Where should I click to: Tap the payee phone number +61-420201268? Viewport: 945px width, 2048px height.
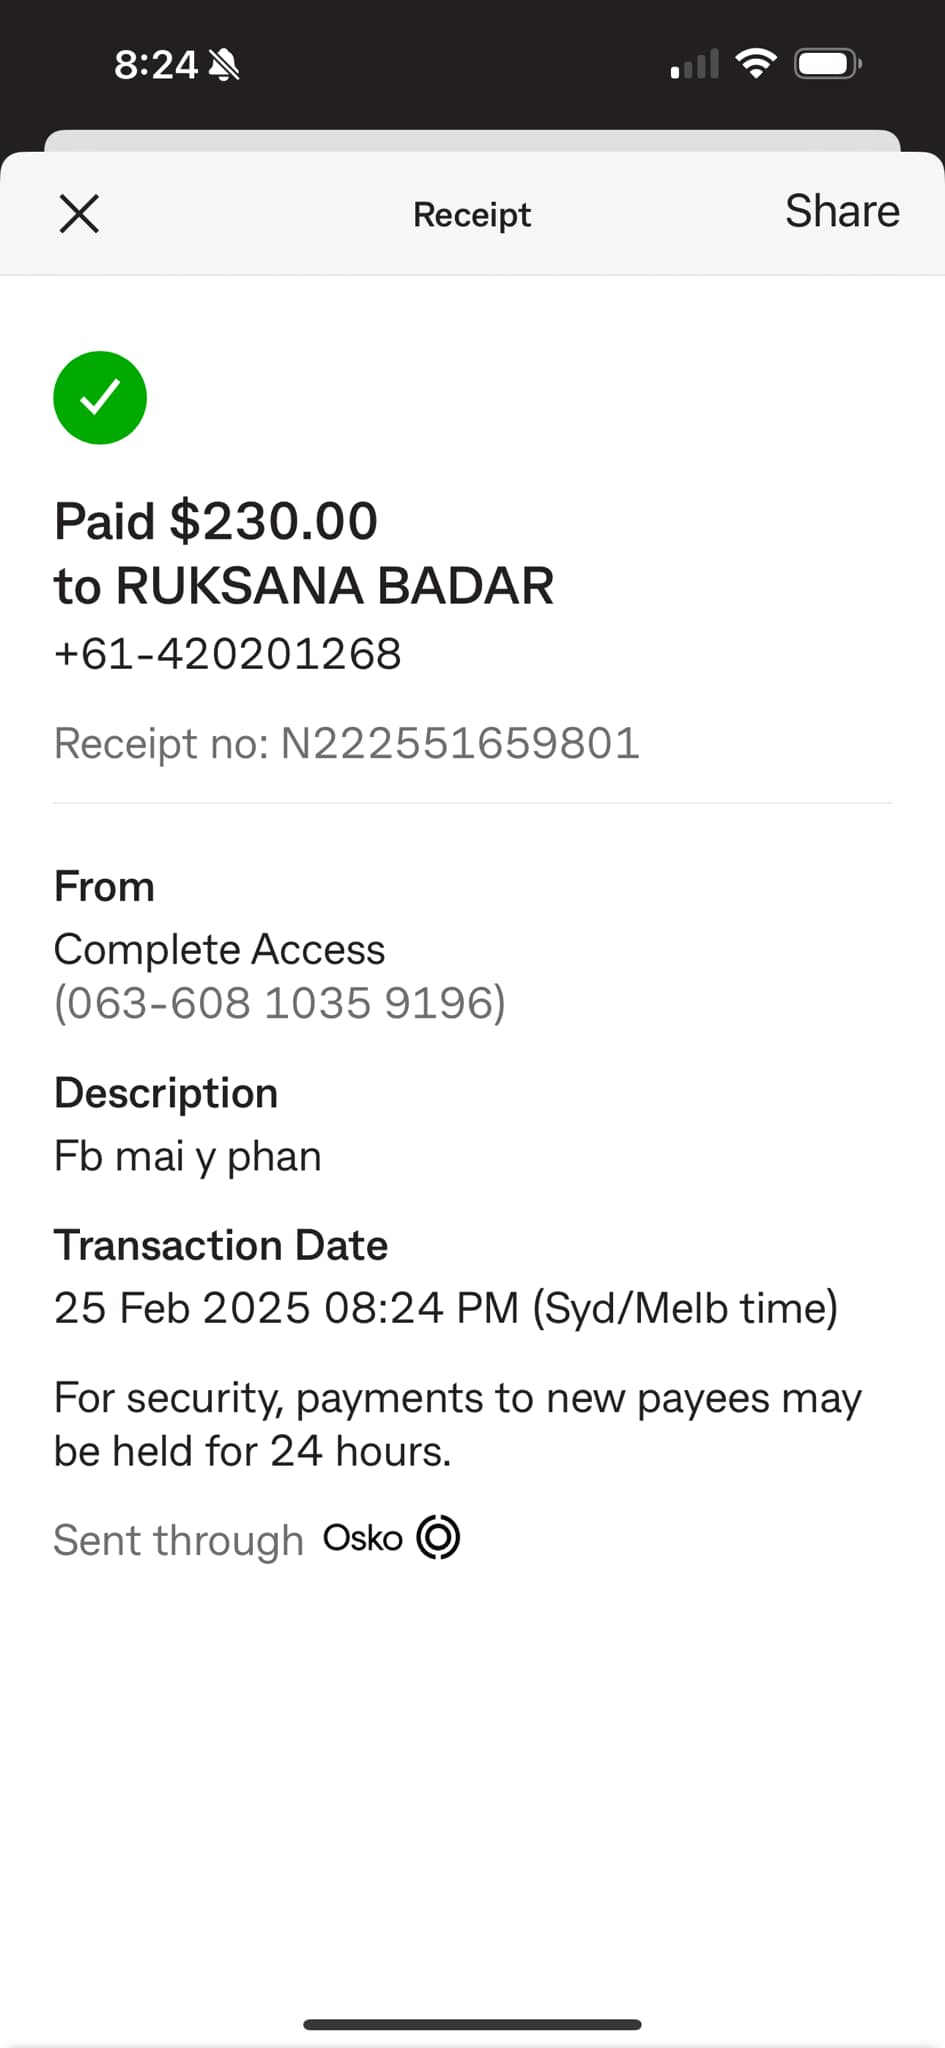pos(228,654)
